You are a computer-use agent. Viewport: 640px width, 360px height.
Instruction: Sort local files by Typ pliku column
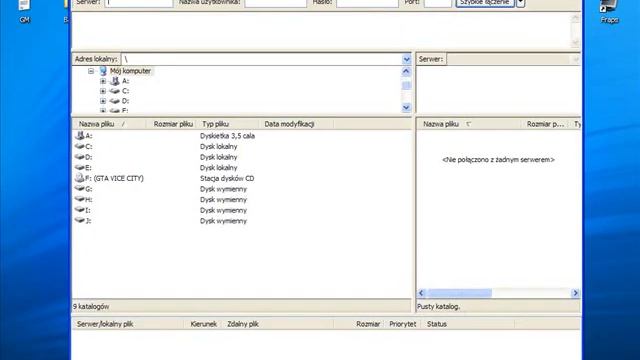(228, 124)
